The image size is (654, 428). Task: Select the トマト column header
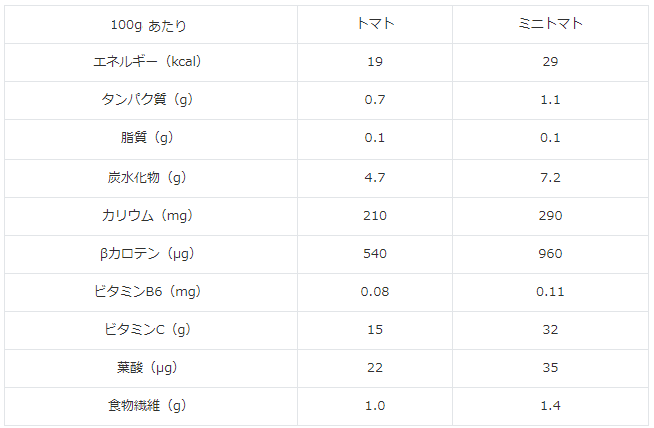pyautogui.click(x=375, y=24)
